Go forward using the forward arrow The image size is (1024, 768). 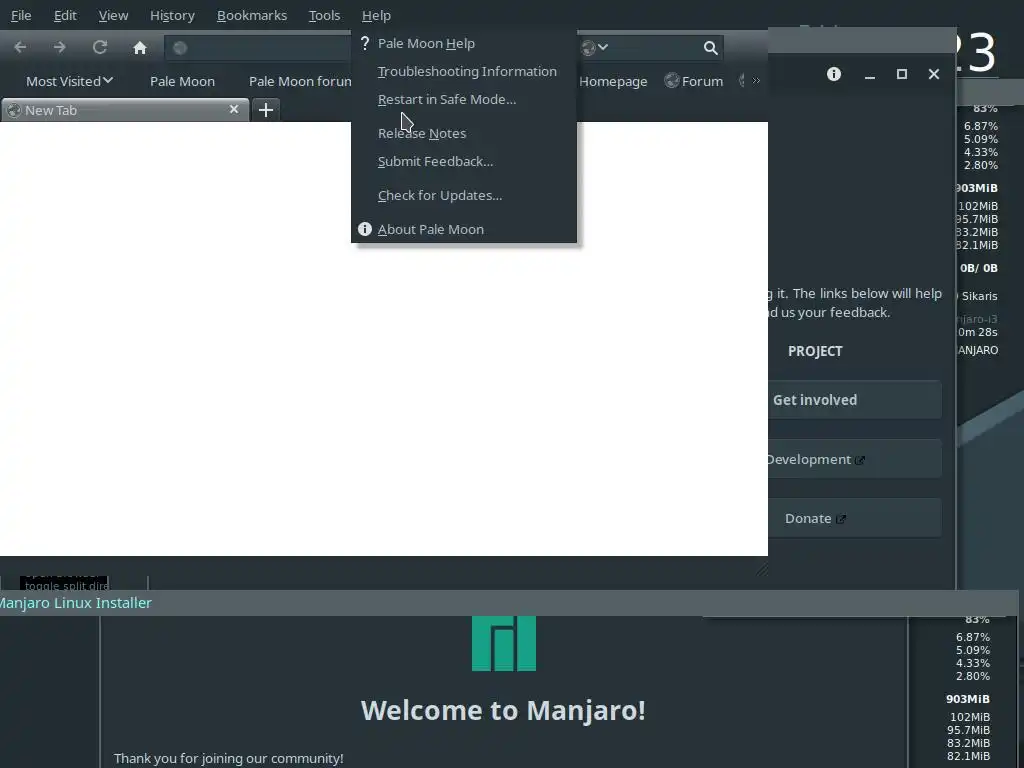pos(59,47)
